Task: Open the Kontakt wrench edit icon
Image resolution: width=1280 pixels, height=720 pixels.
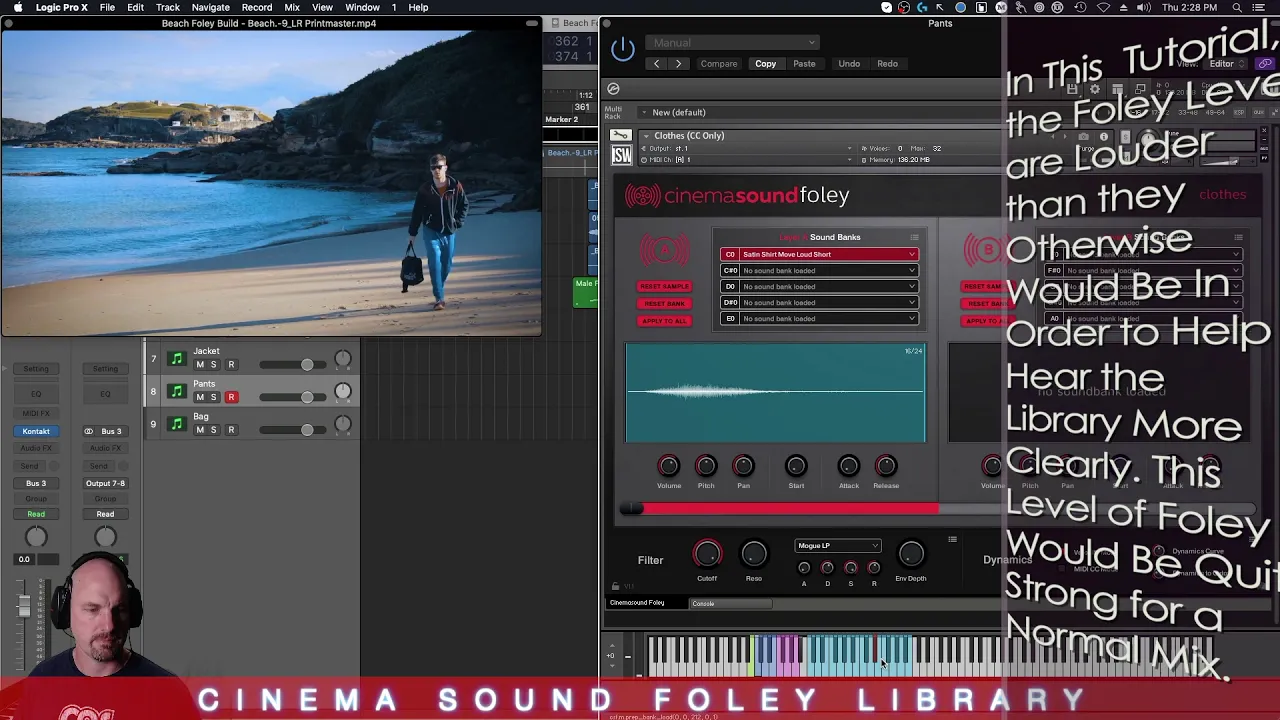Action: coord(620,135)
